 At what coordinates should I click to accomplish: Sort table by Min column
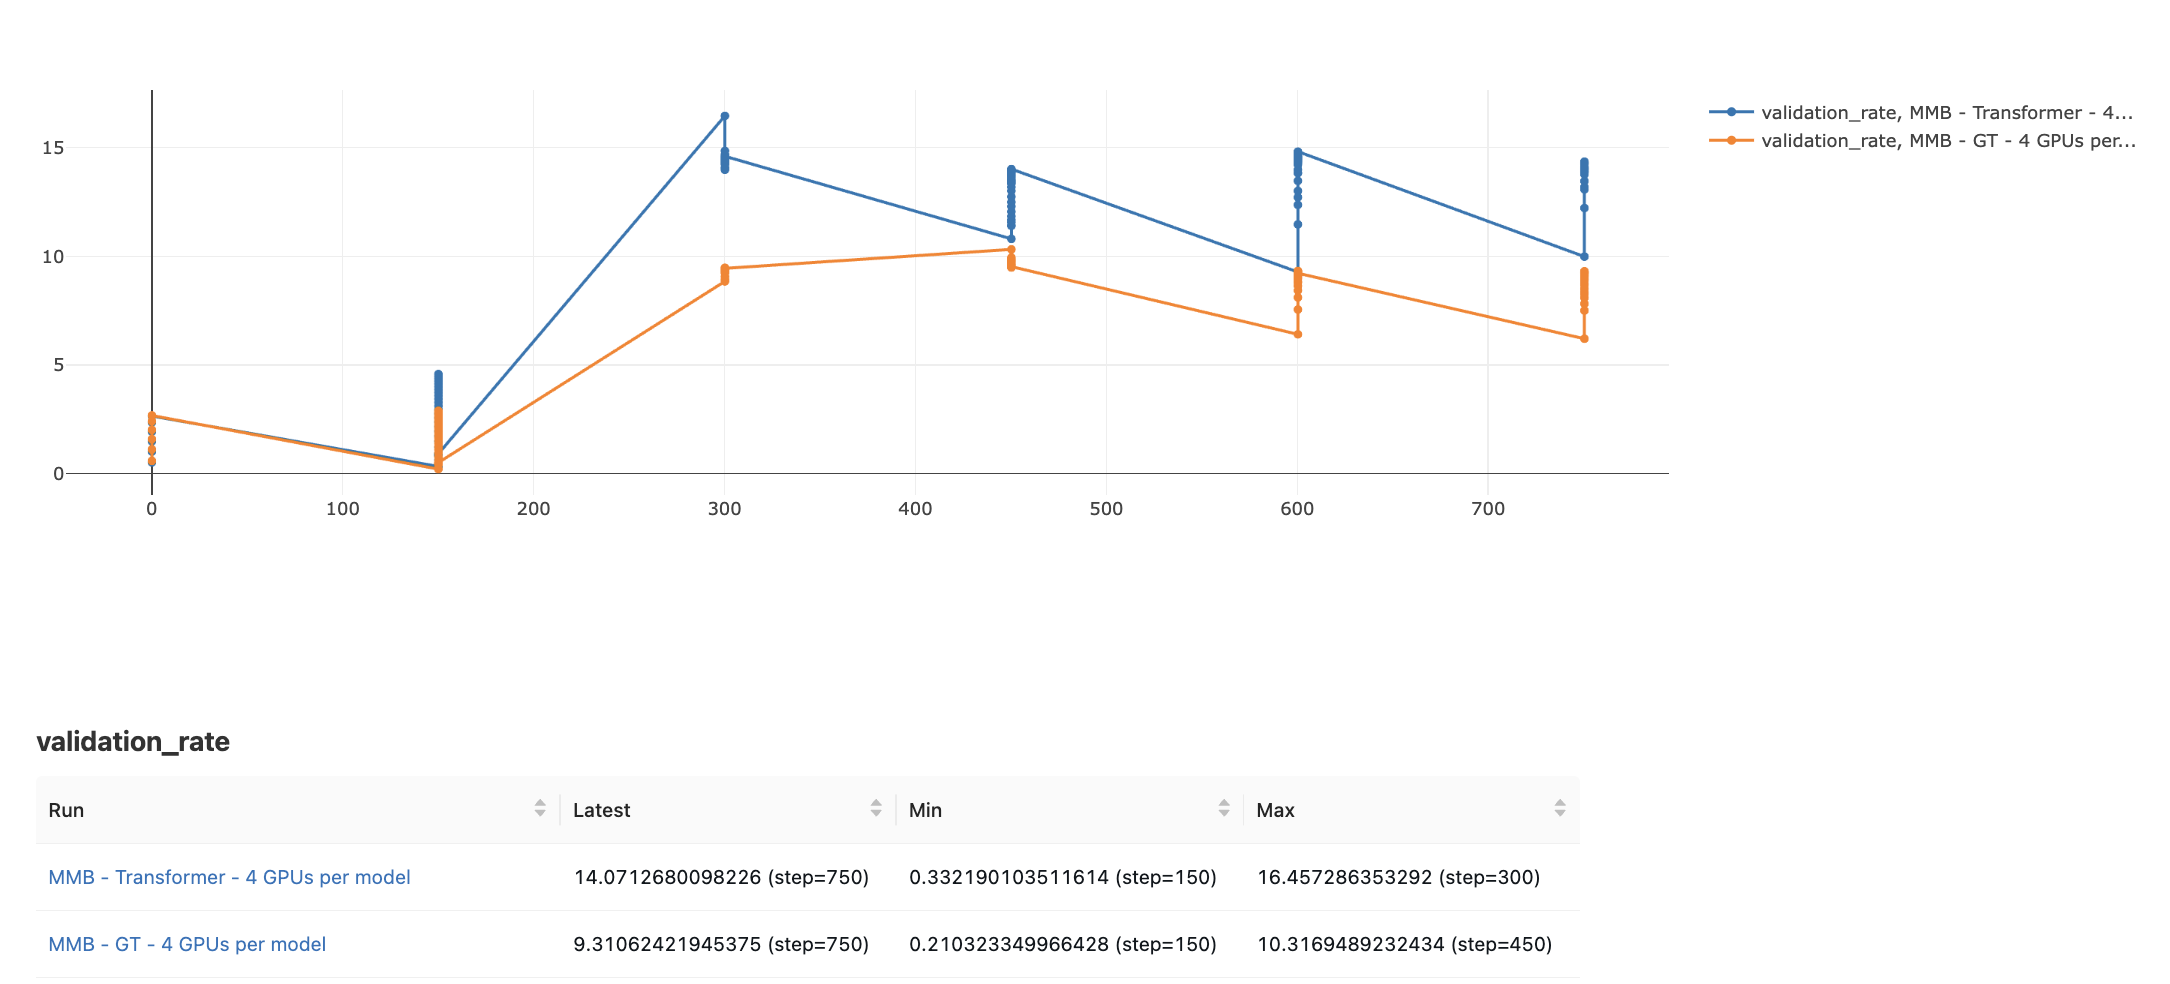point(1224,808)
